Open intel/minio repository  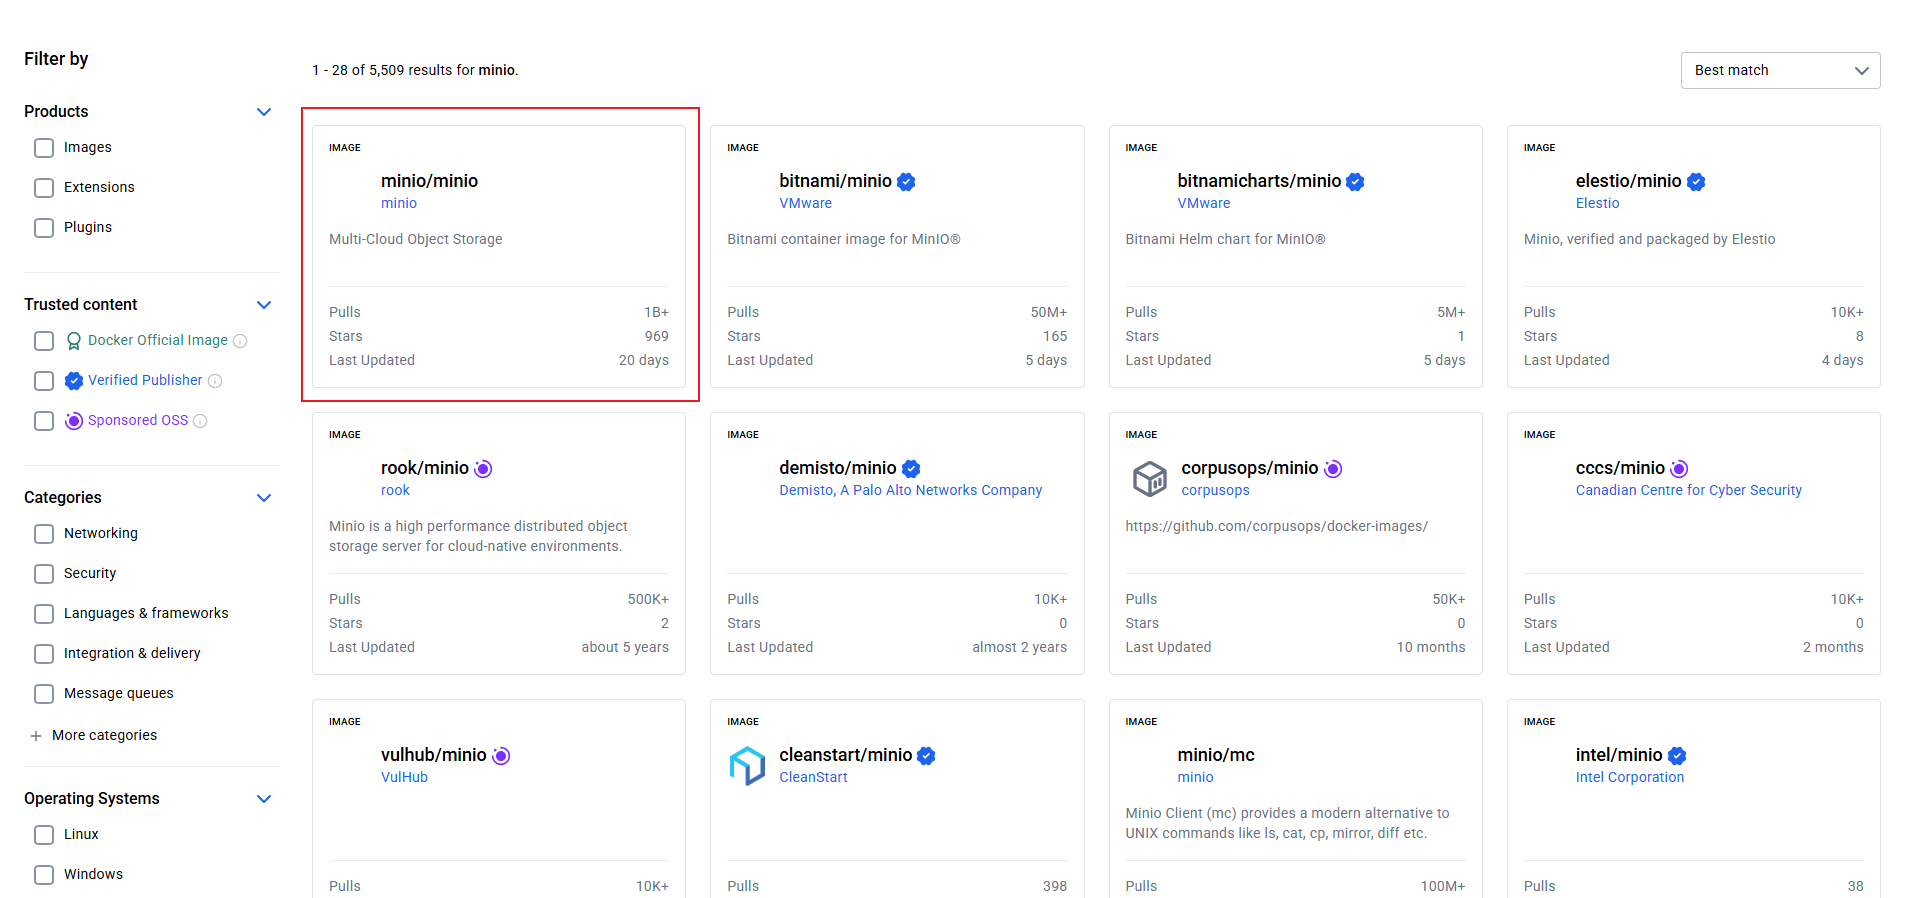click(x=1619, y=755)
